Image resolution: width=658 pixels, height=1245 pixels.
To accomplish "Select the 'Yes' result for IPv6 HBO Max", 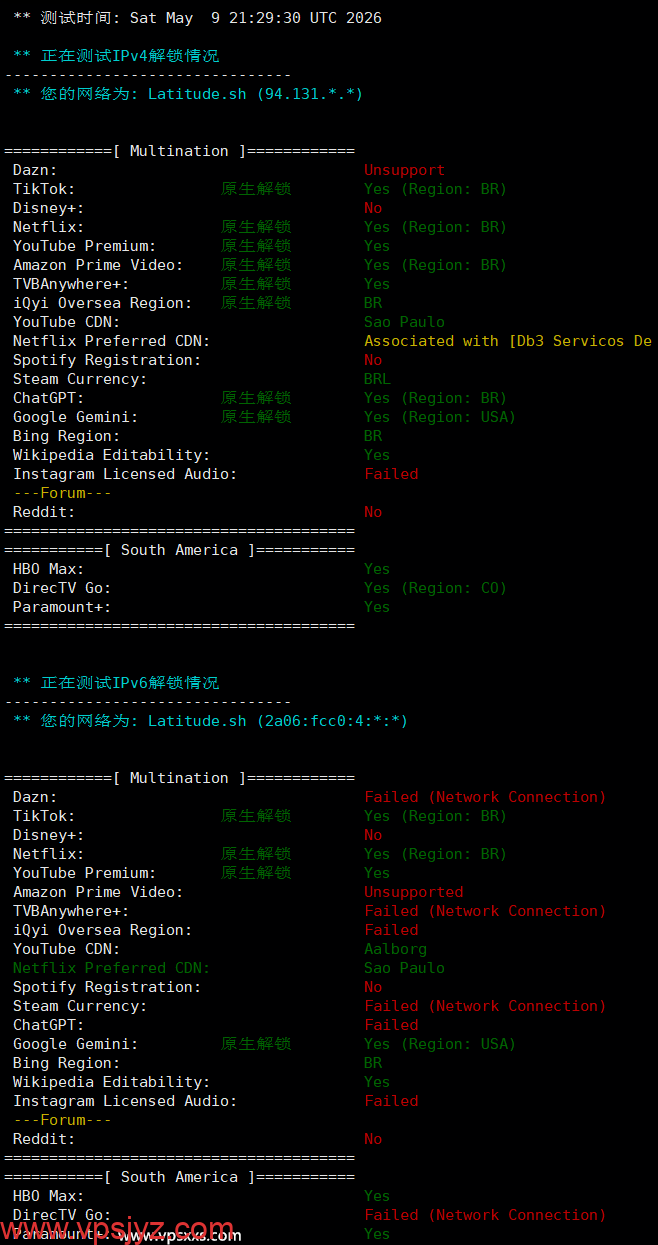I will [377, 1196].
